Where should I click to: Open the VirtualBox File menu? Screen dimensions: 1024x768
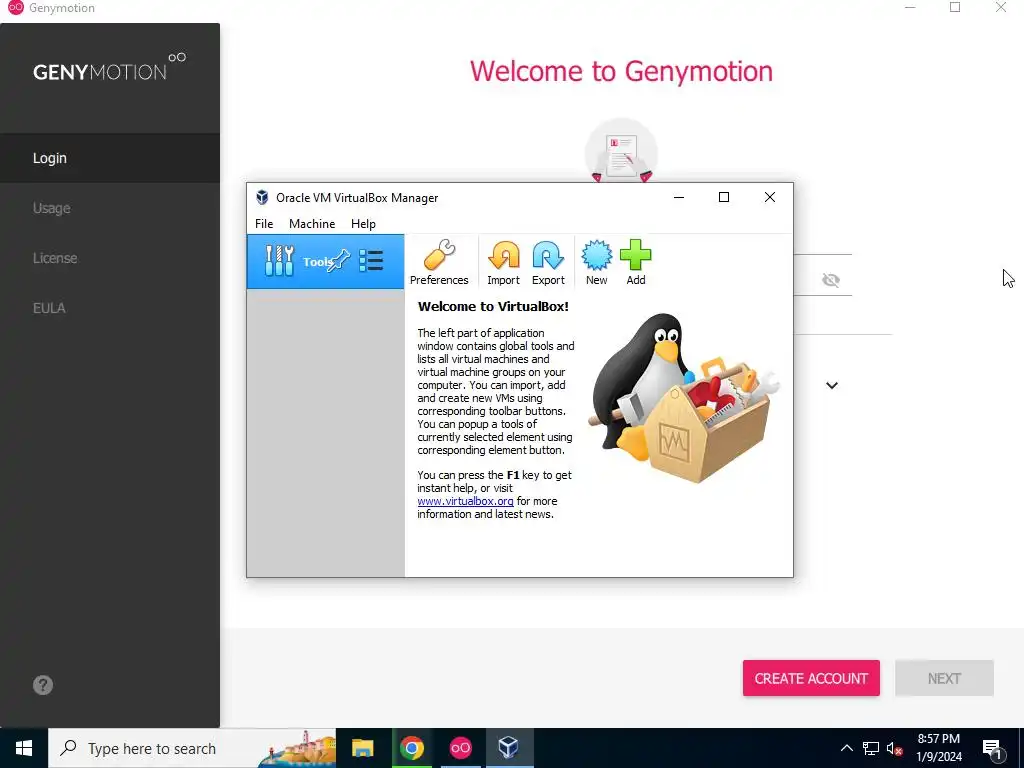click(264, 223)
